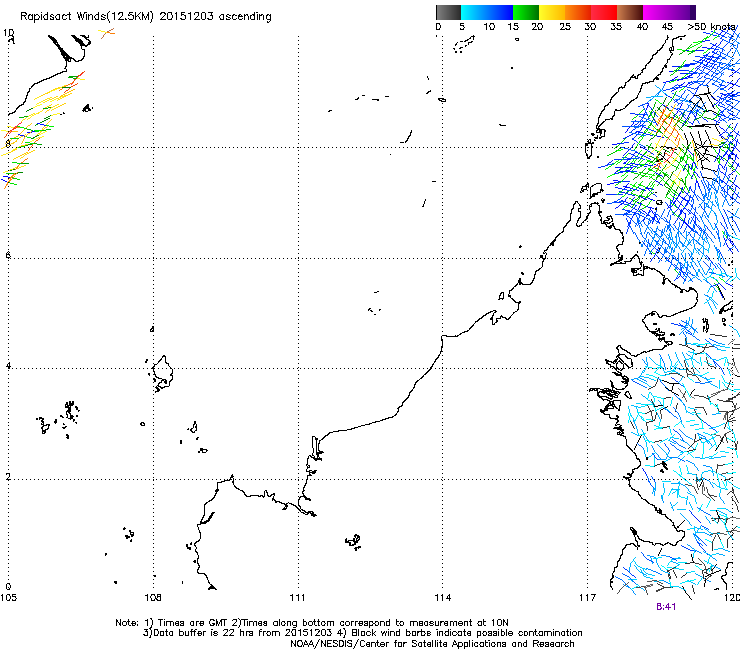Click the '111' longitude axis label
This screenshot has height=650, width=740.
[297, 598]
